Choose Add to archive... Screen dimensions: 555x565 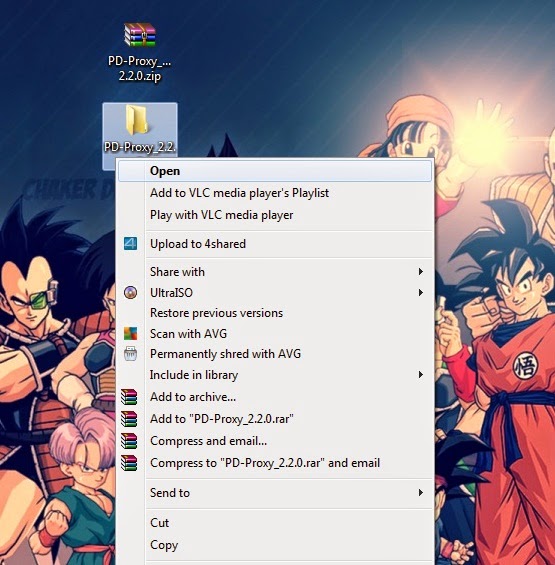pos(275,397)
